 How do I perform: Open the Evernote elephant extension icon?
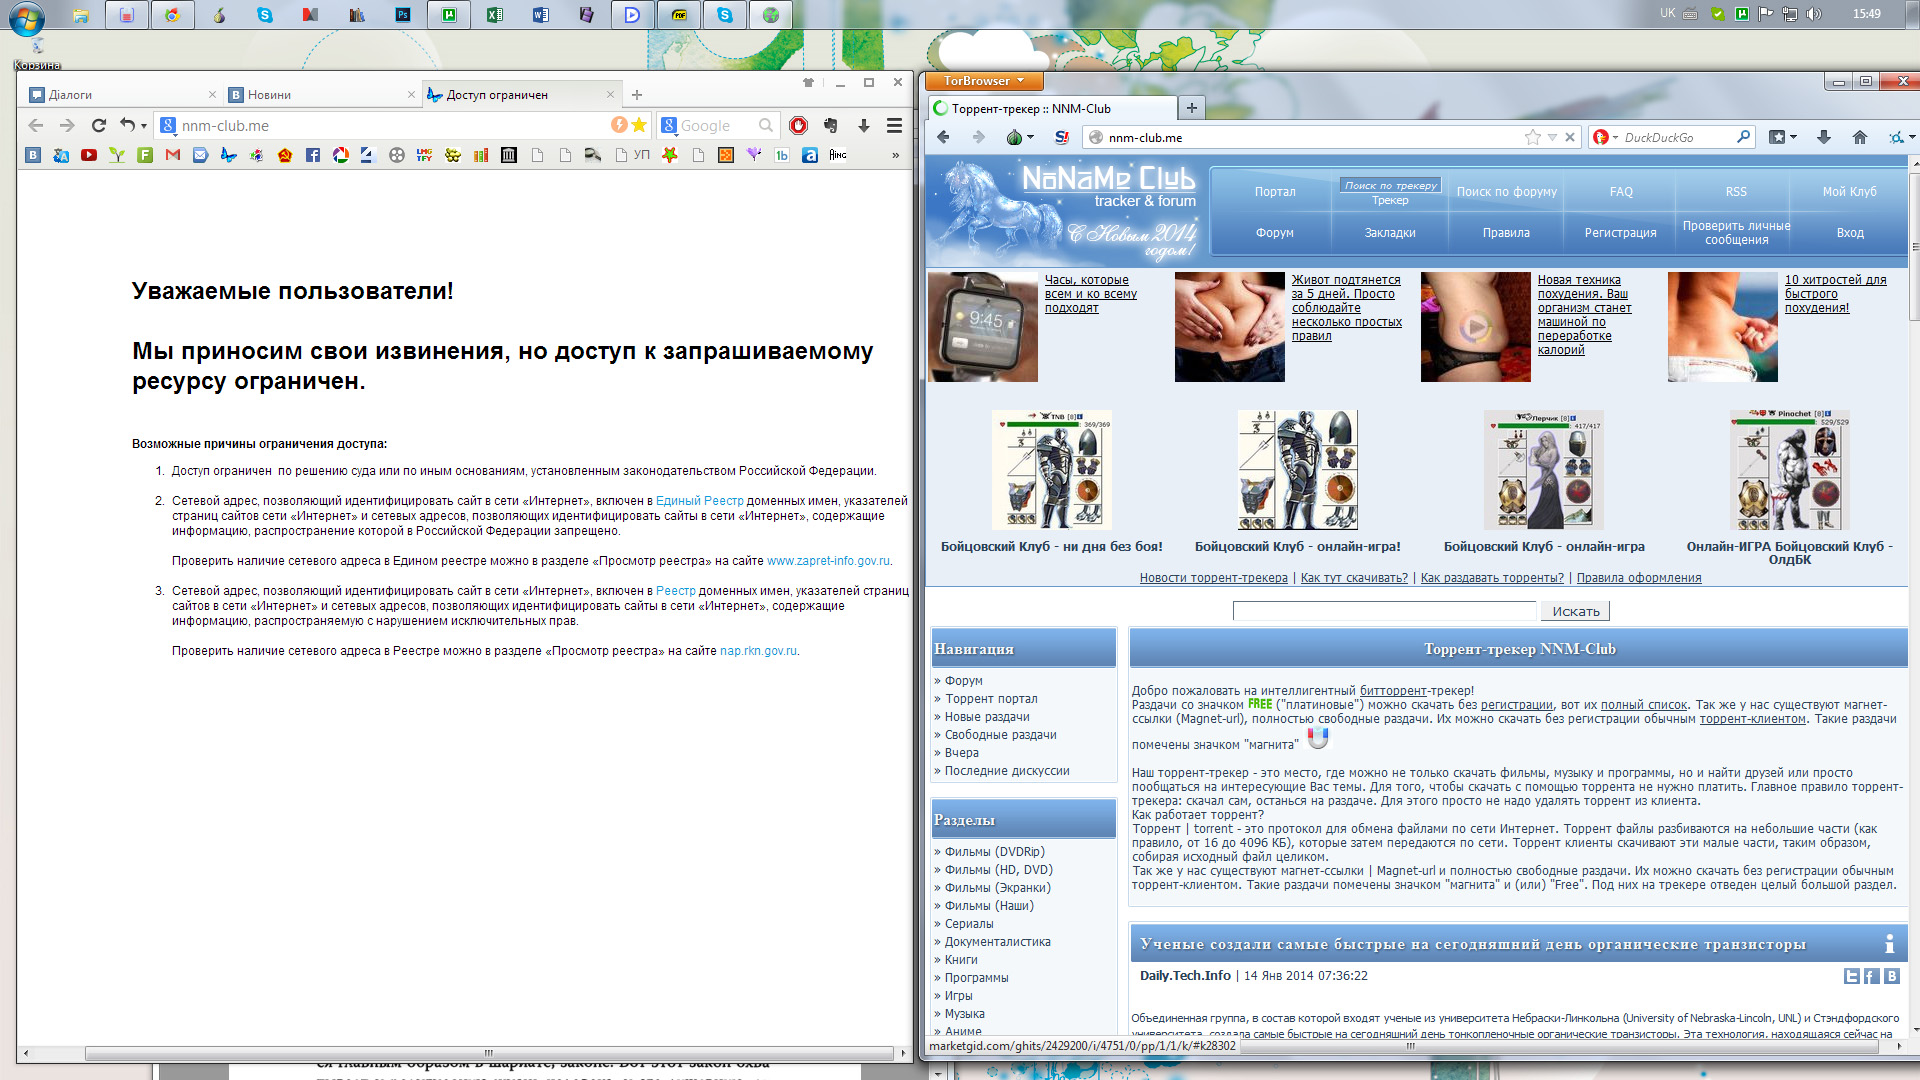tap(830, 126)
